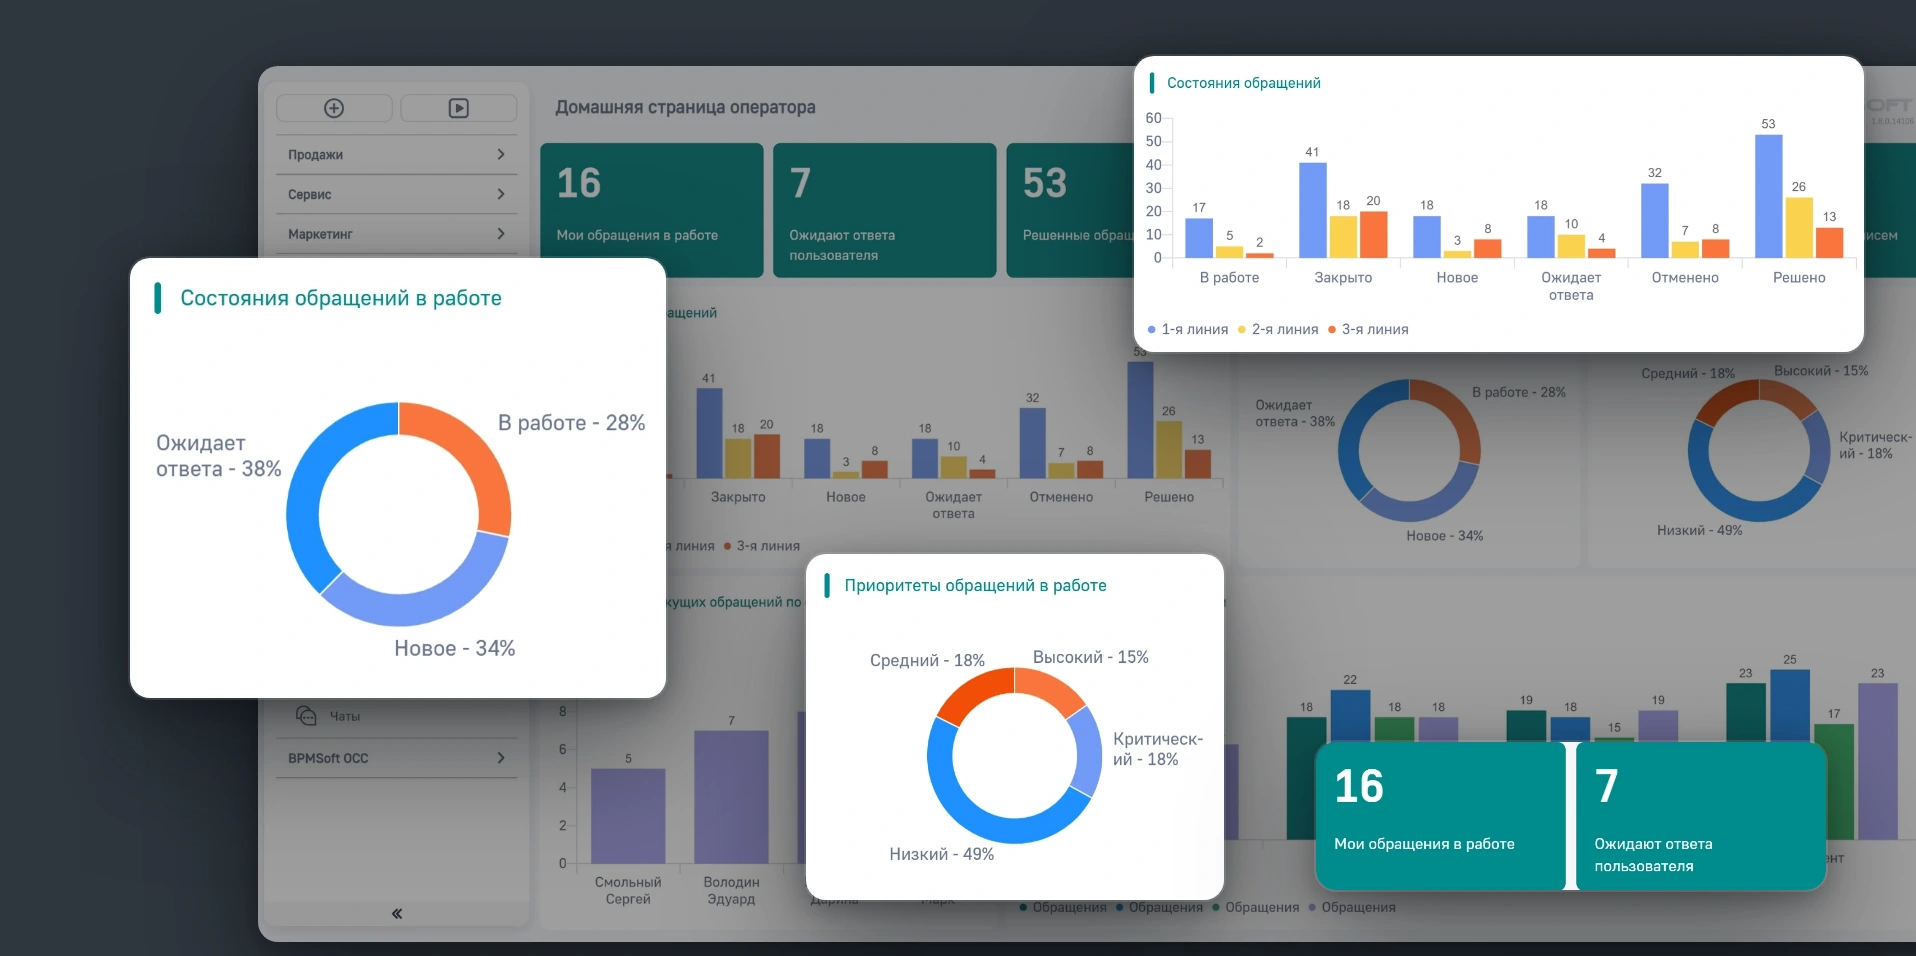Click the plus icon button in sidebar
Screen dimensions: 1916x956
[x=334, y=108]
